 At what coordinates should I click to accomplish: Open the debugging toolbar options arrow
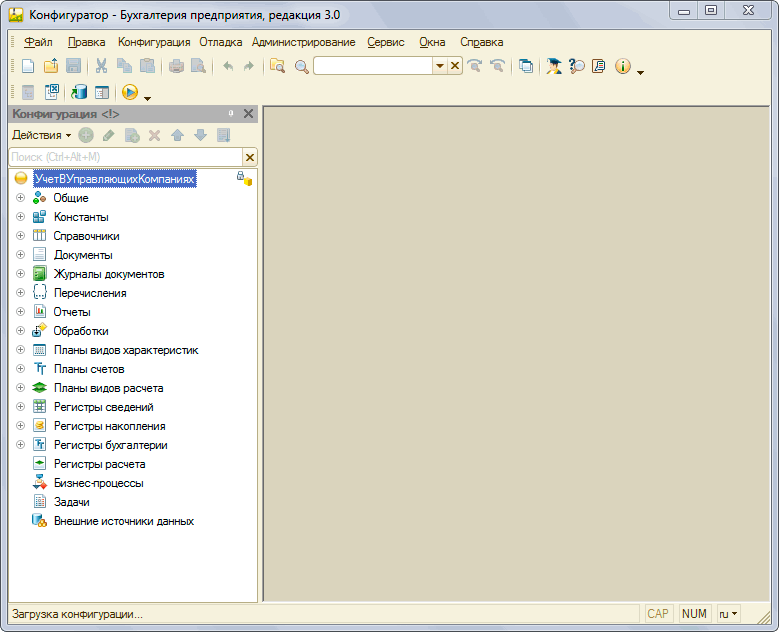click(147, 98)
